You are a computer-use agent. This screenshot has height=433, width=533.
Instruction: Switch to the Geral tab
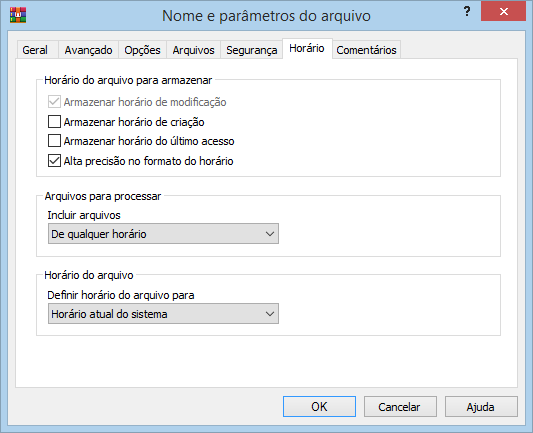[35, 50]
